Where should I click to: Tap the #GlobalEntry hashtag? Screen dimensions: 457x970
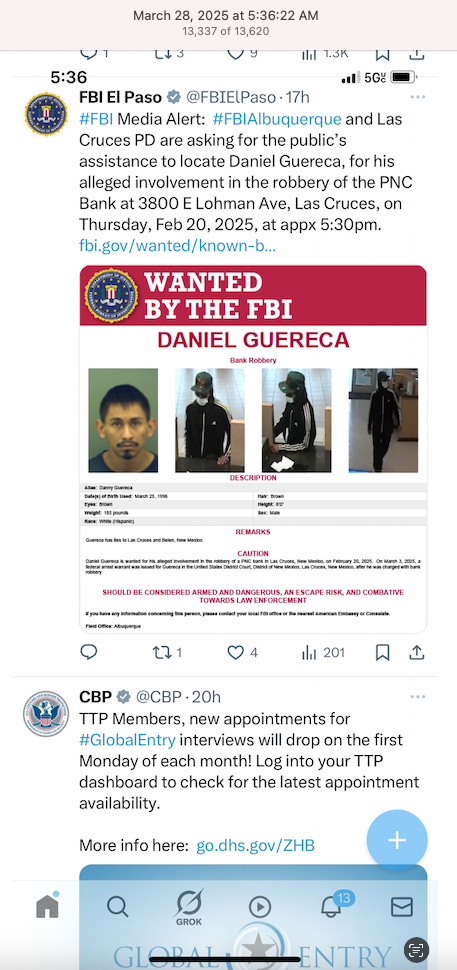[x=127, y=740]
